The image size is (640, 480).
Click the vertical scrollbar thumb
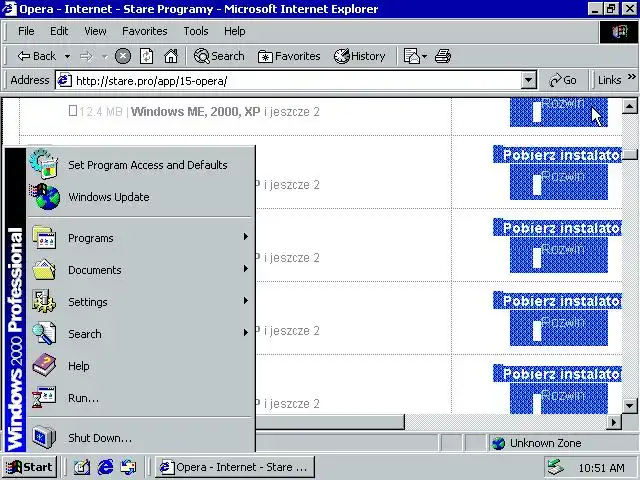[x=630, y=155]
